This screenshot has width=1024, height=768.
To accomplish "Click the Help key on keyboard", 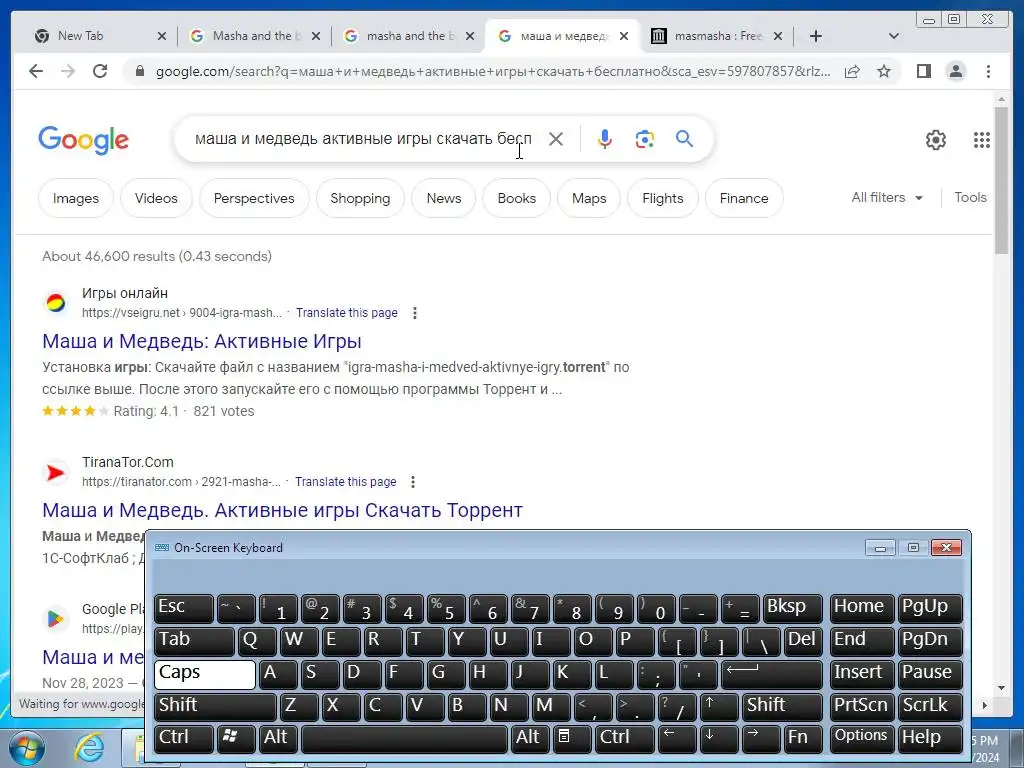I will pyautogui.click(x=930, y=738).
